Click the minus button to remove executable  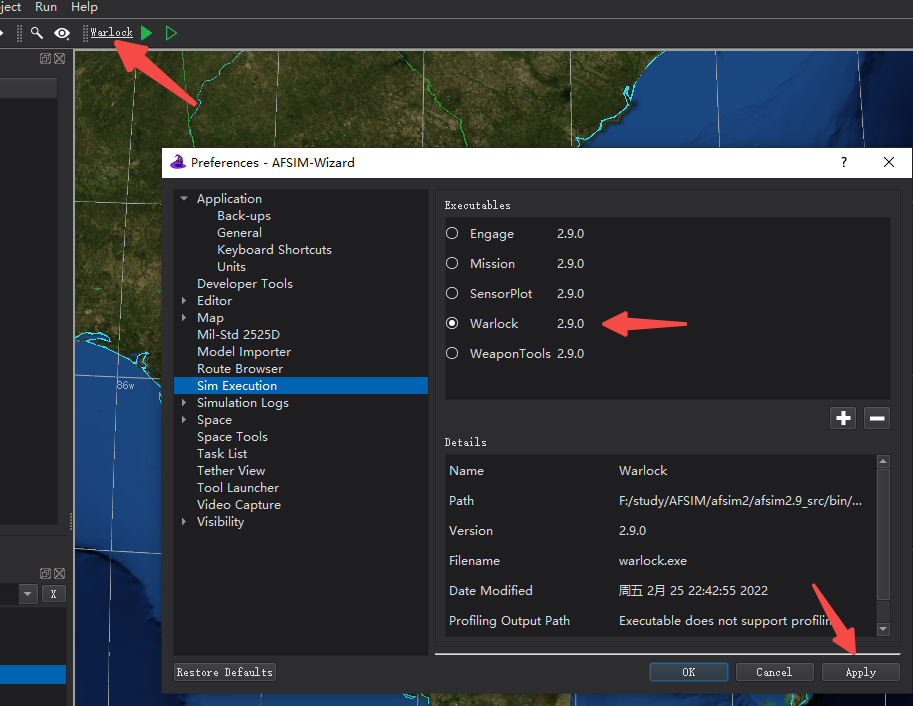click(x=877, y=418)
